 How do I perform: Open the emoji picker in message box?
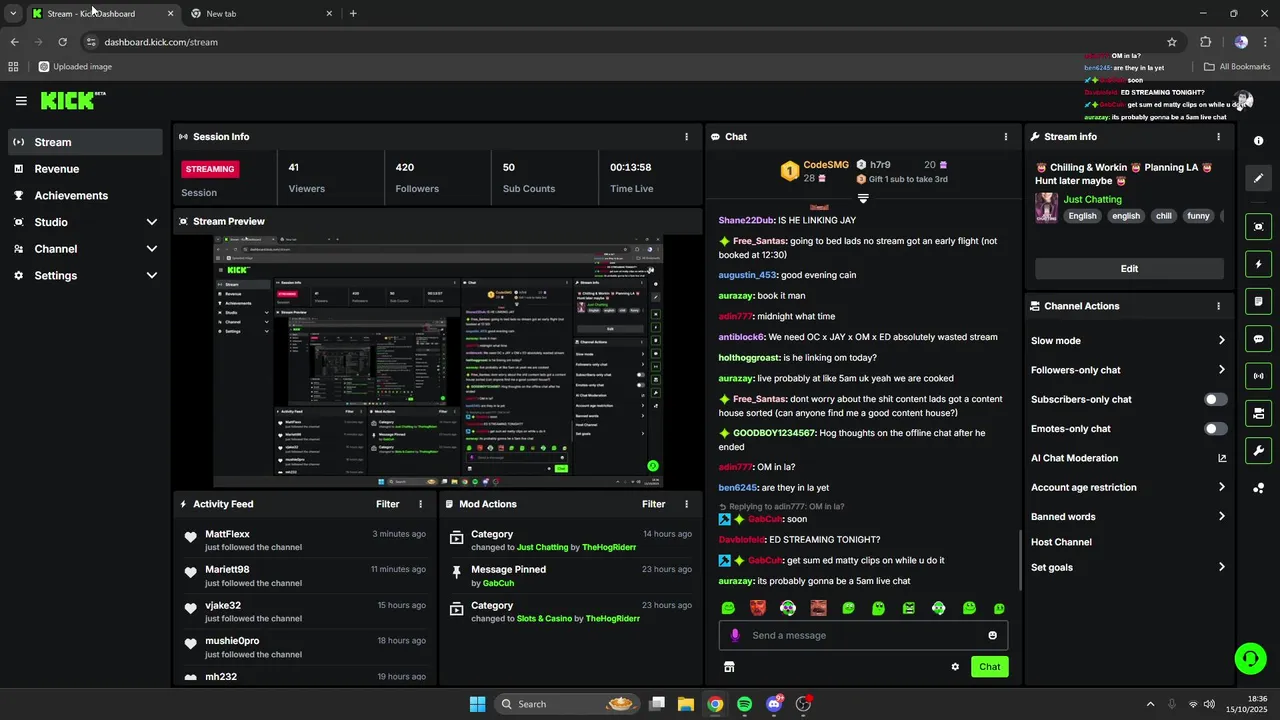tap(992, 635)
